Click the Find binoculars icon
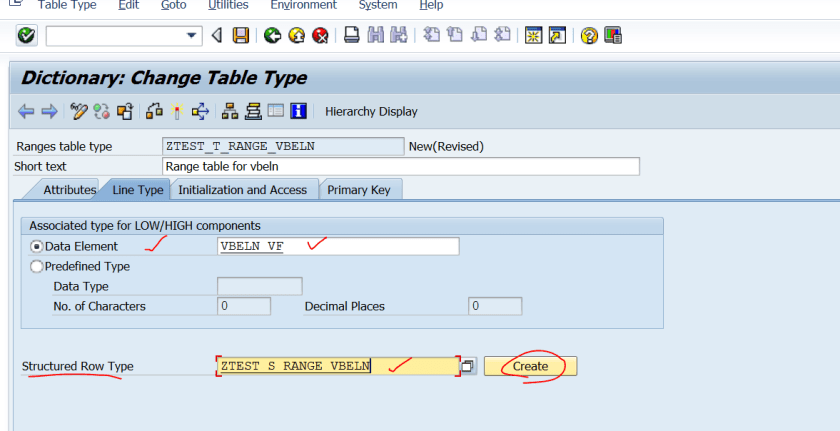This screenshot has width=840, height=431. coord(376,35)
